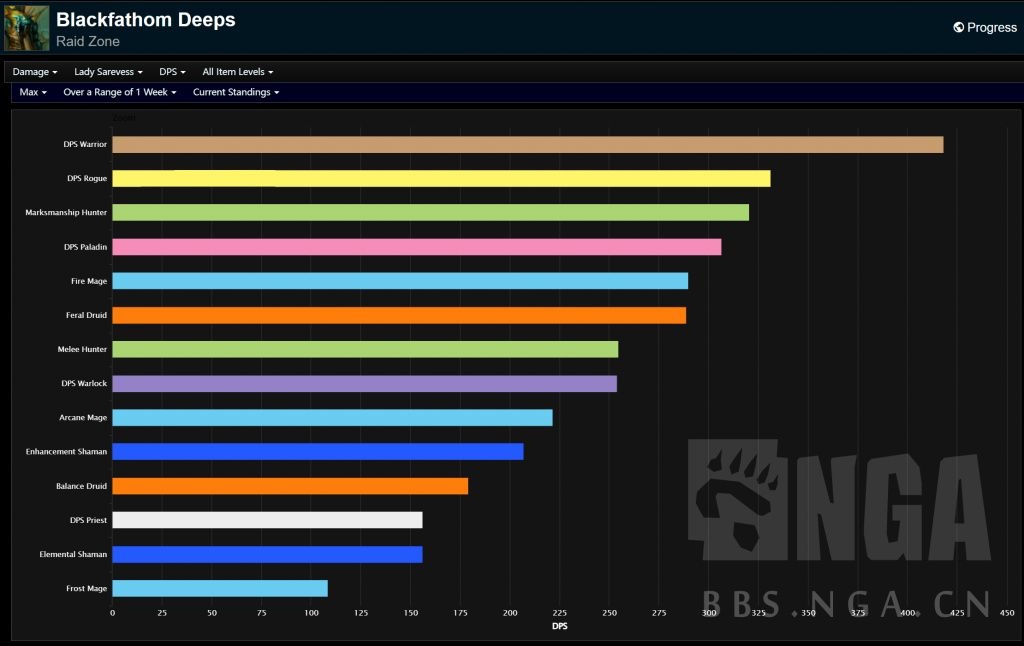Click the Feral Druid axis label
The image size is (1024, 646).
pyautogui.click(x=86, y=315)
